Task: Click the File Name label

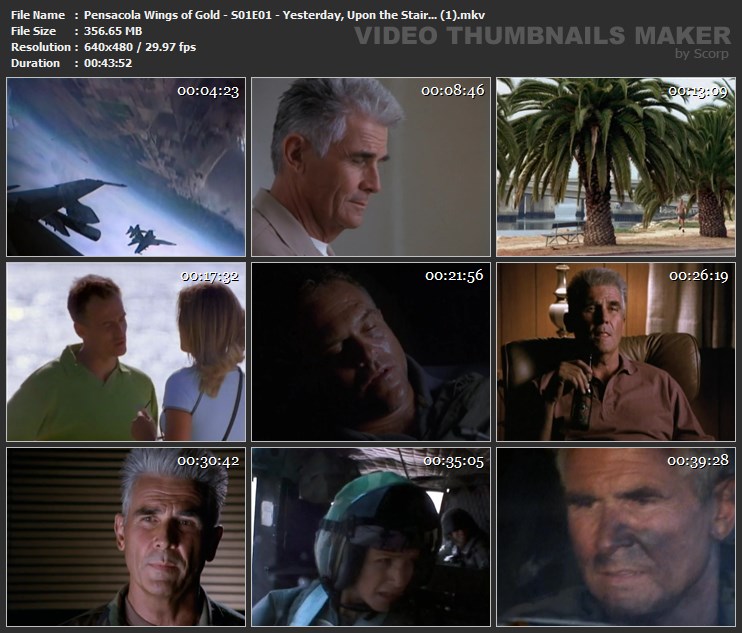Action: (38, 15)
